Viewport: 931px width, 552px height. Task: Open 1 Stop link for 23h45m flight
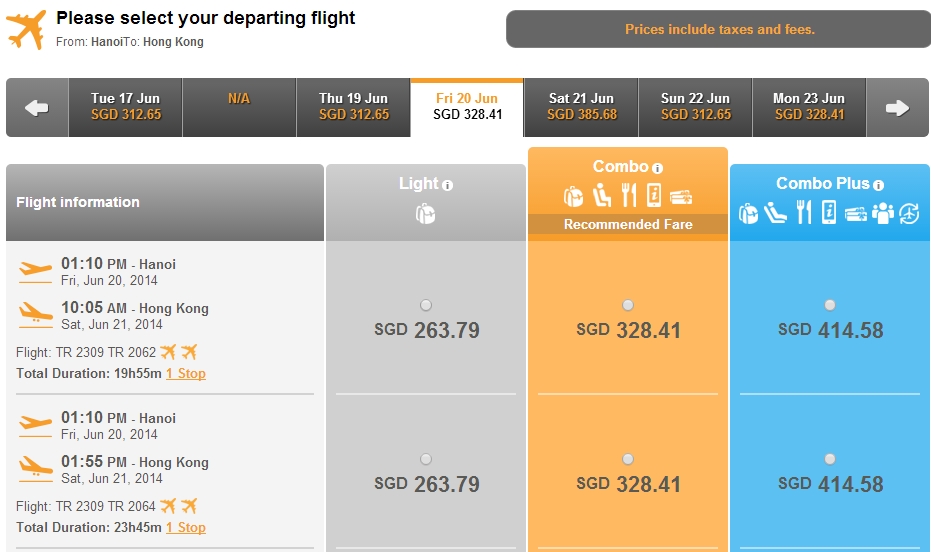tap(186, 527)
